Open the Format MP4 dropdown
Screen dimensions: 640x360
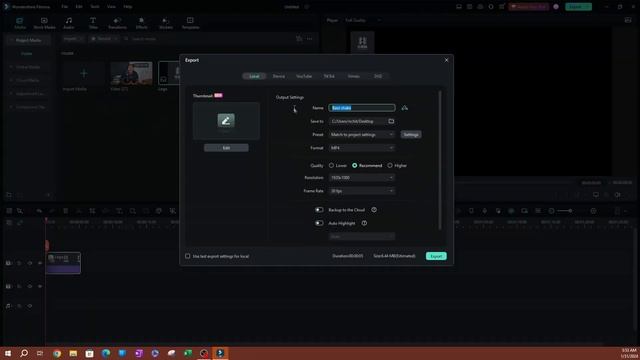[x=362, y=148]
